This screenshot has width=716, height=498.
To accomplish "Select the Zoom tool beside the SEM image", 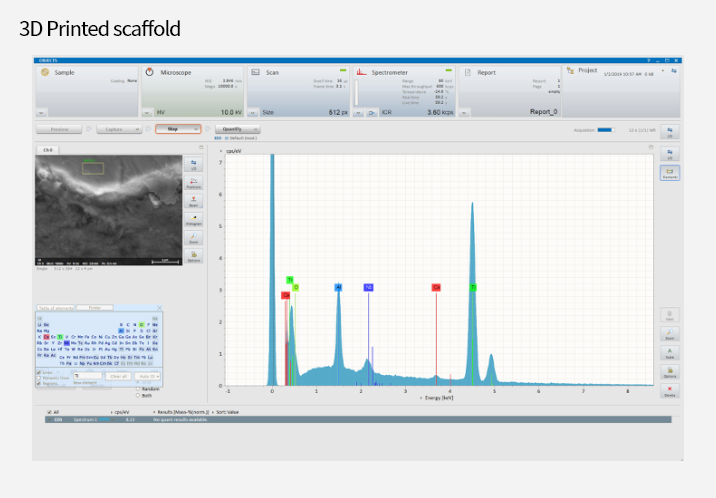I will click(x=195, y=237).
